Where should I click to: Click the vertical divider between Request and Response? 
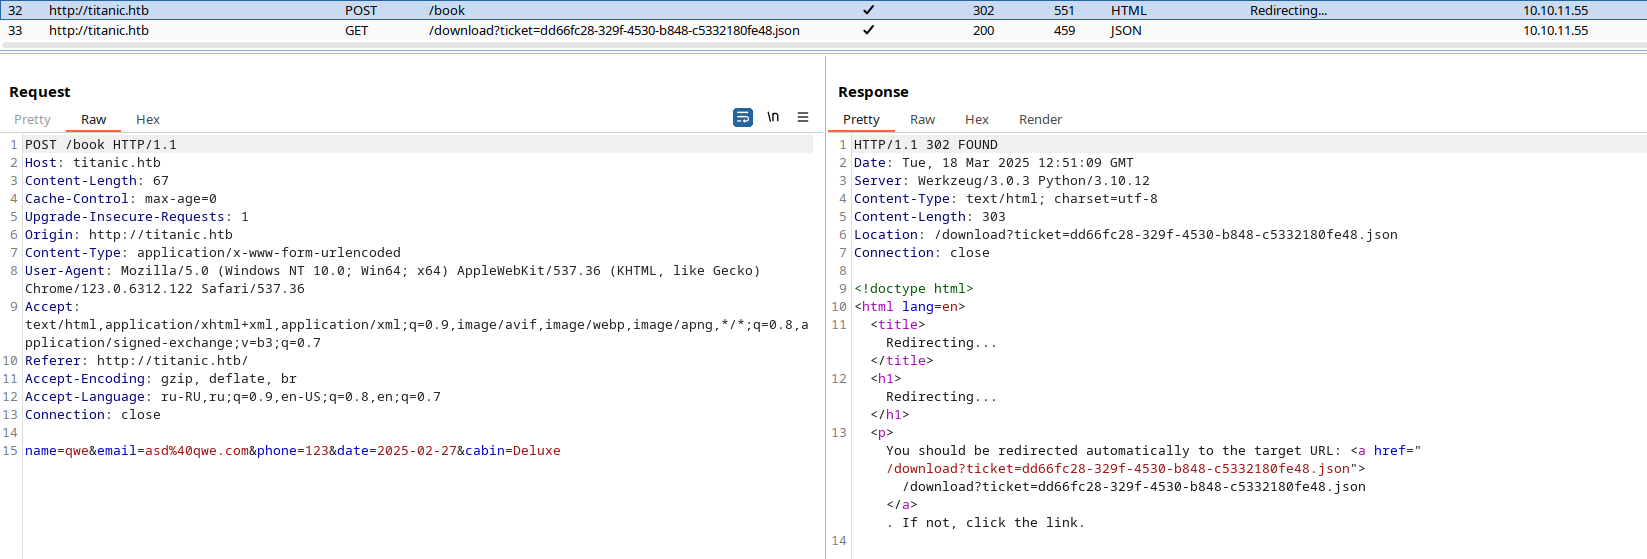(x=825, y=307)
